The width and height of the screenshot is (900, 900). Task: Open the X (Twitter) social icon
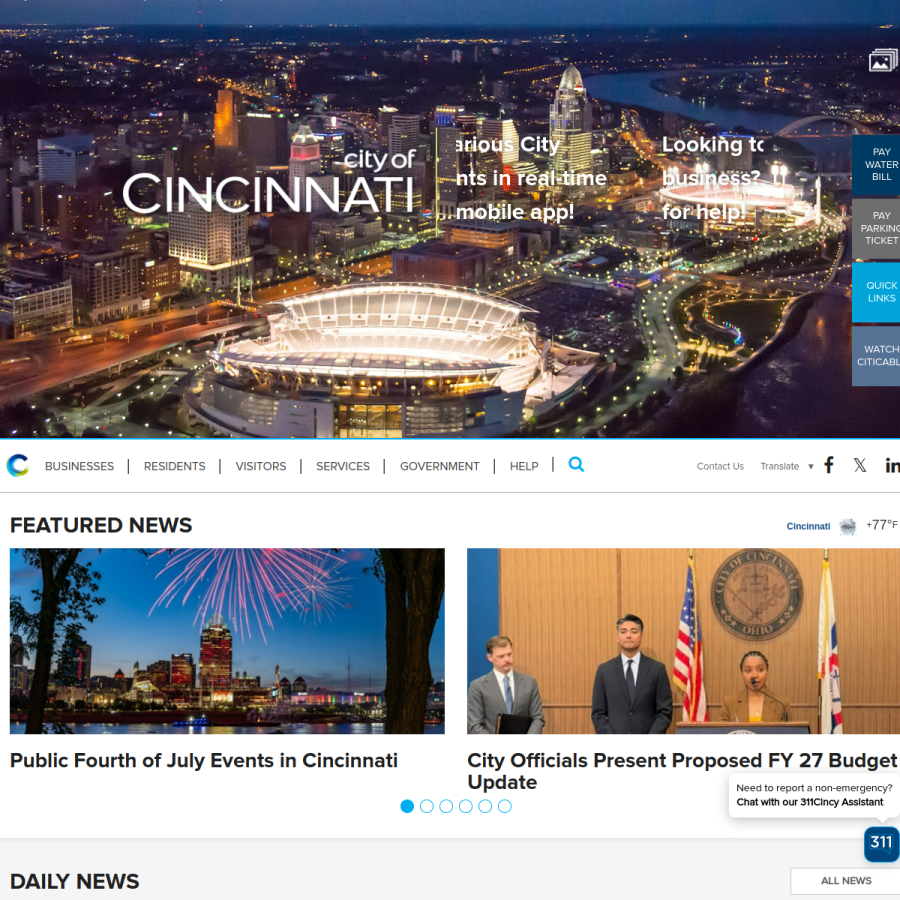click(860, 465)
